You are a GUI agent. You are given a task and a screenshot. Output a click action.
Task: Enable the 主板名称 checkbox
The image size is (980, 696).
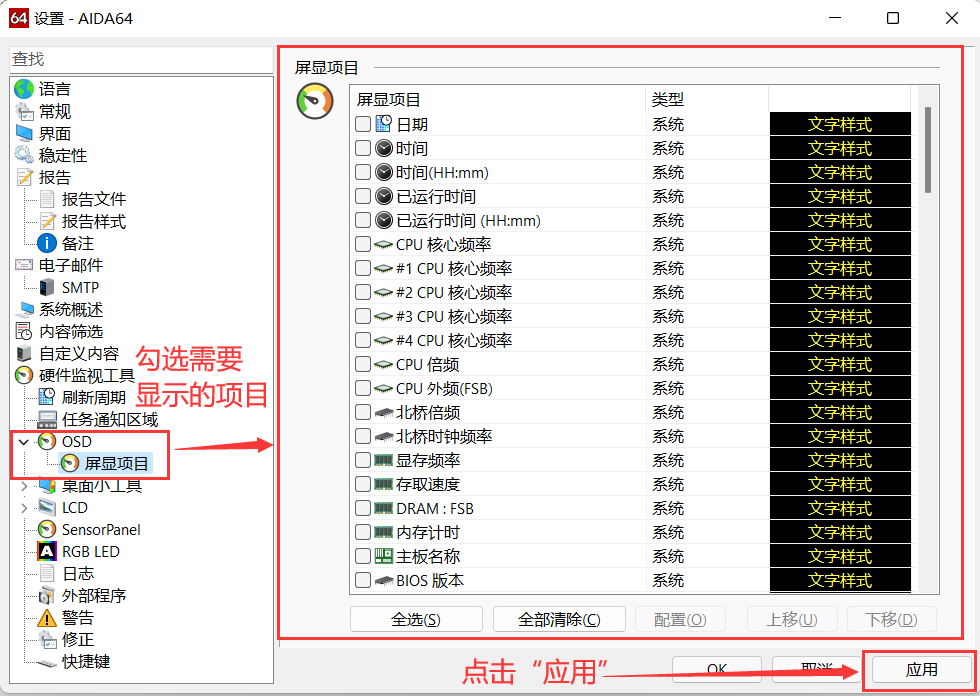[x=362, y=556]
